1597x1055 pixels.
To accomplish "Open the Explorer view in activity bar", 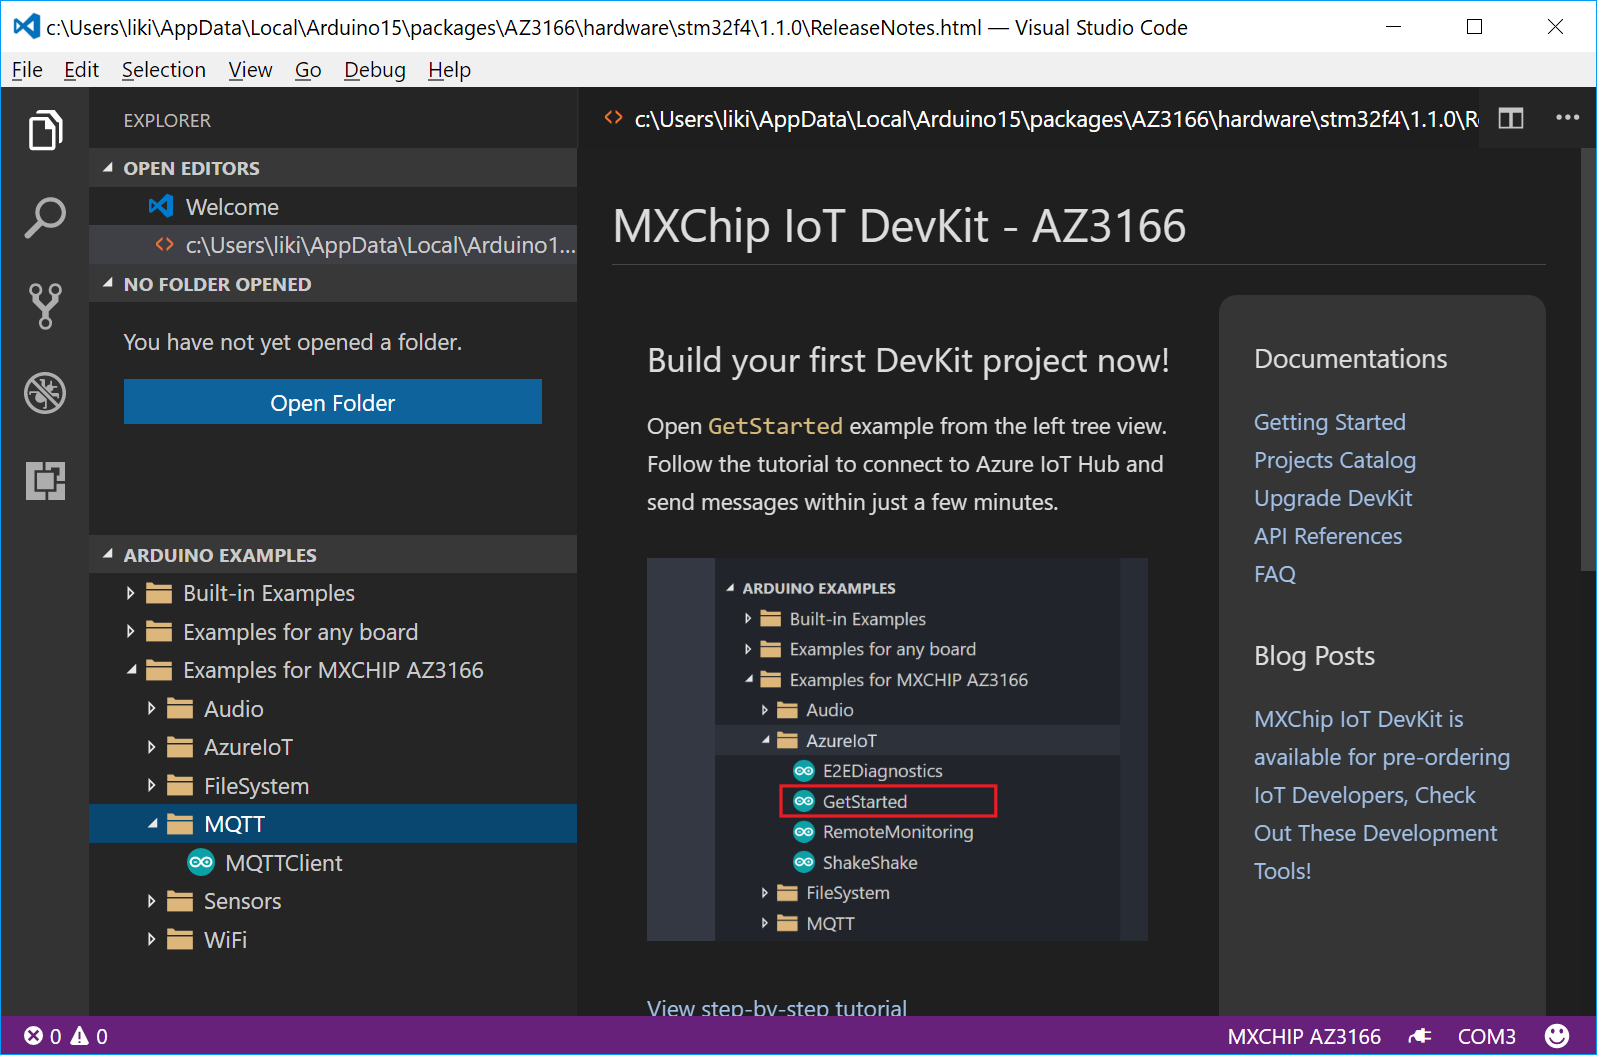I will pyautogui.click(x=45, y=130).
